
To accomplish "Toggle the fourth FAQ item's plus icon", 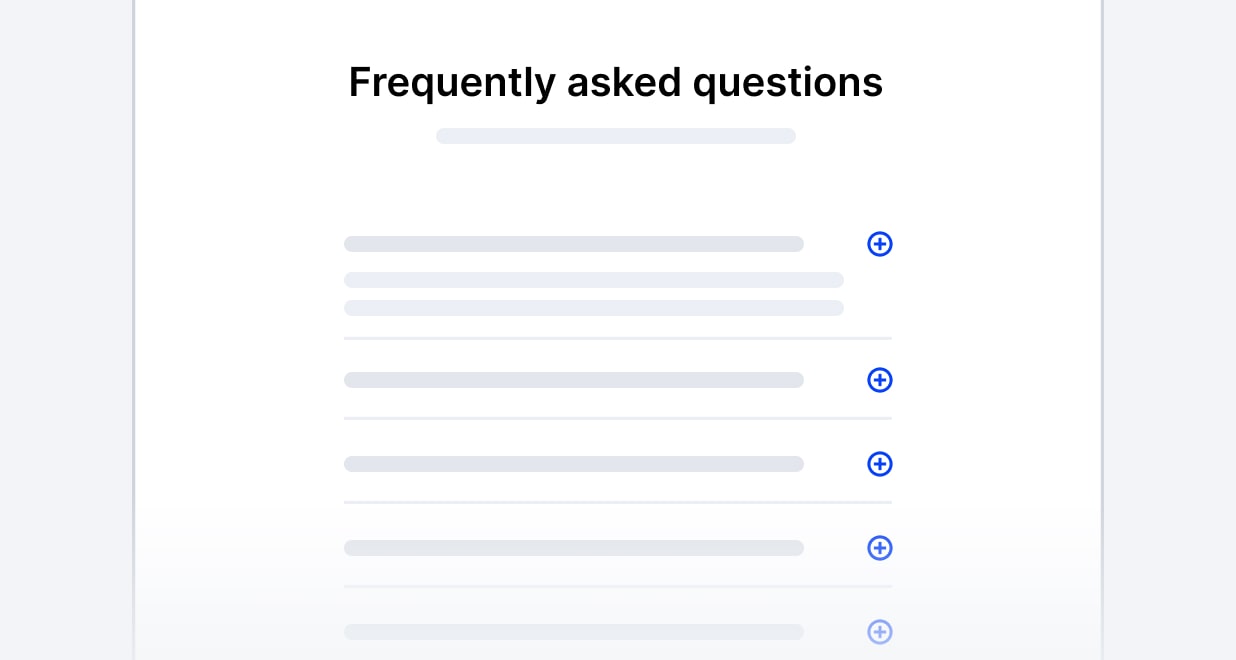I will pos(880,548).
